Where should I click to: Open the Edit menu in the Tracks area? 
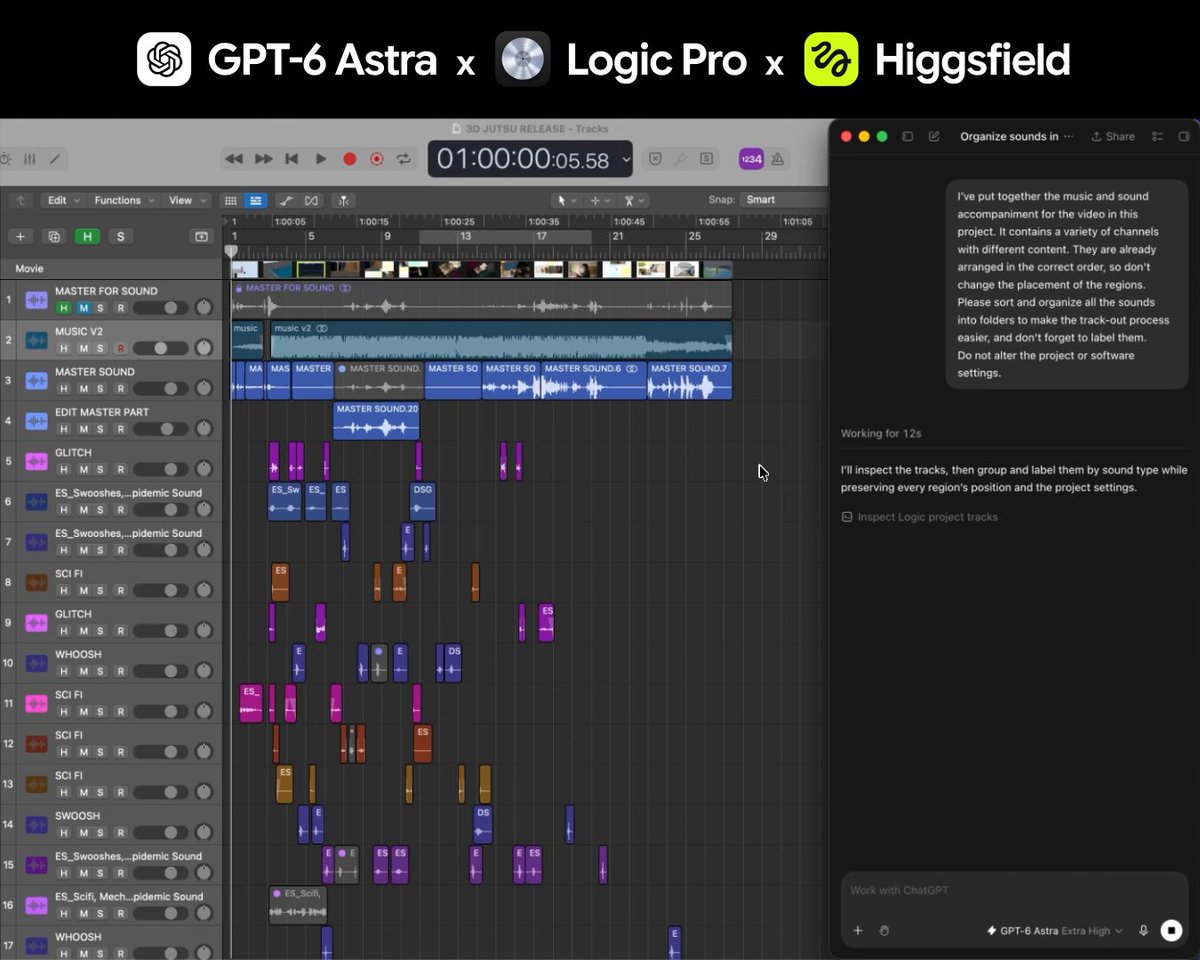click(x=62, y=200)
